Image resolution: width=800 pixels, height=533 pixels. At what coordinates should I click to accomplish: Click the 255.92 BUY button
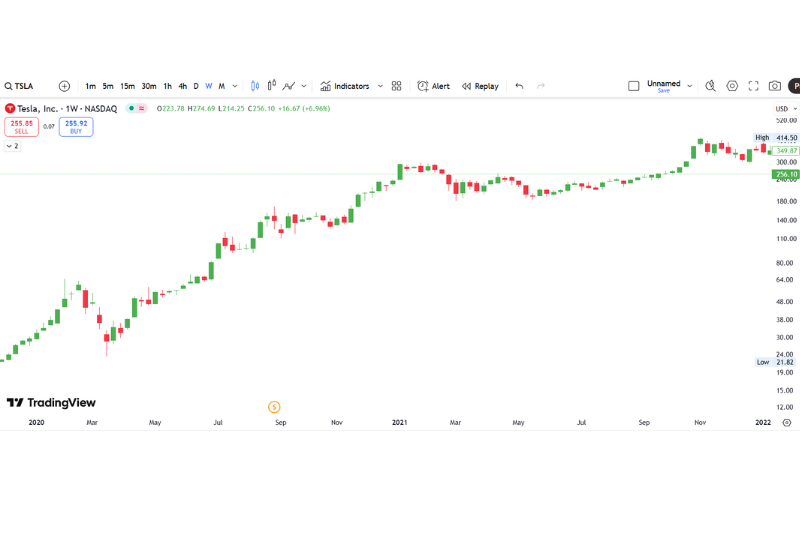[76, 127]
